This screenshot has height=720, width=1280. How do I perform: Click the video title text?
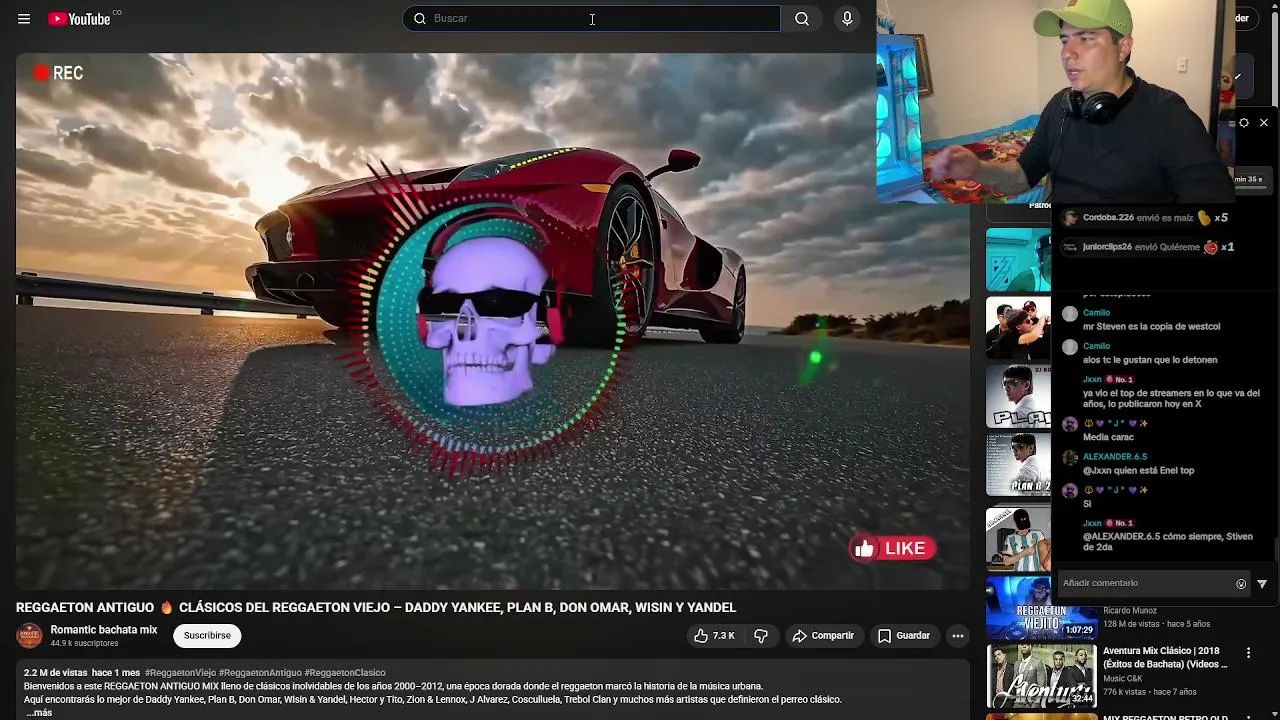click(x=376, y=607)
